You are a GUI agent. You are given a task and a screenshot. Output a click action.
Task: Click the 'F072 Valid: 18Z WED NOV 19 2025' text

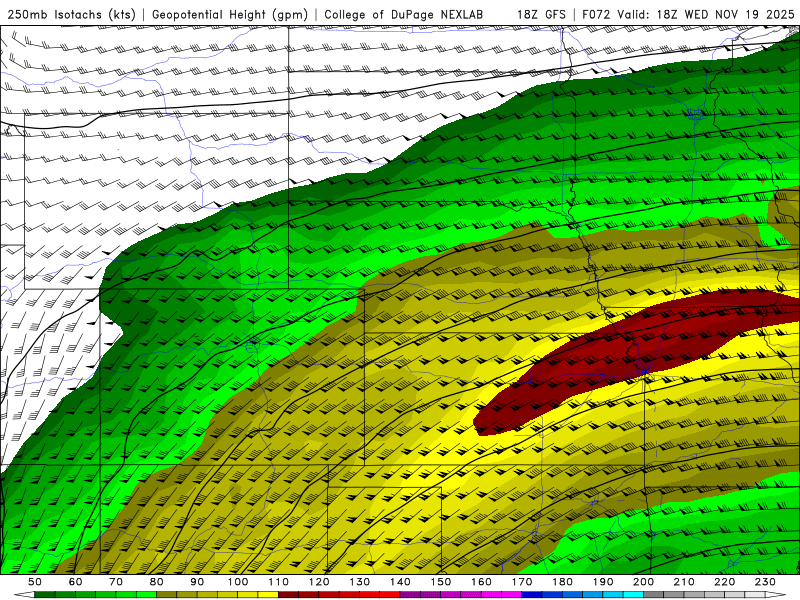(688, 15)
